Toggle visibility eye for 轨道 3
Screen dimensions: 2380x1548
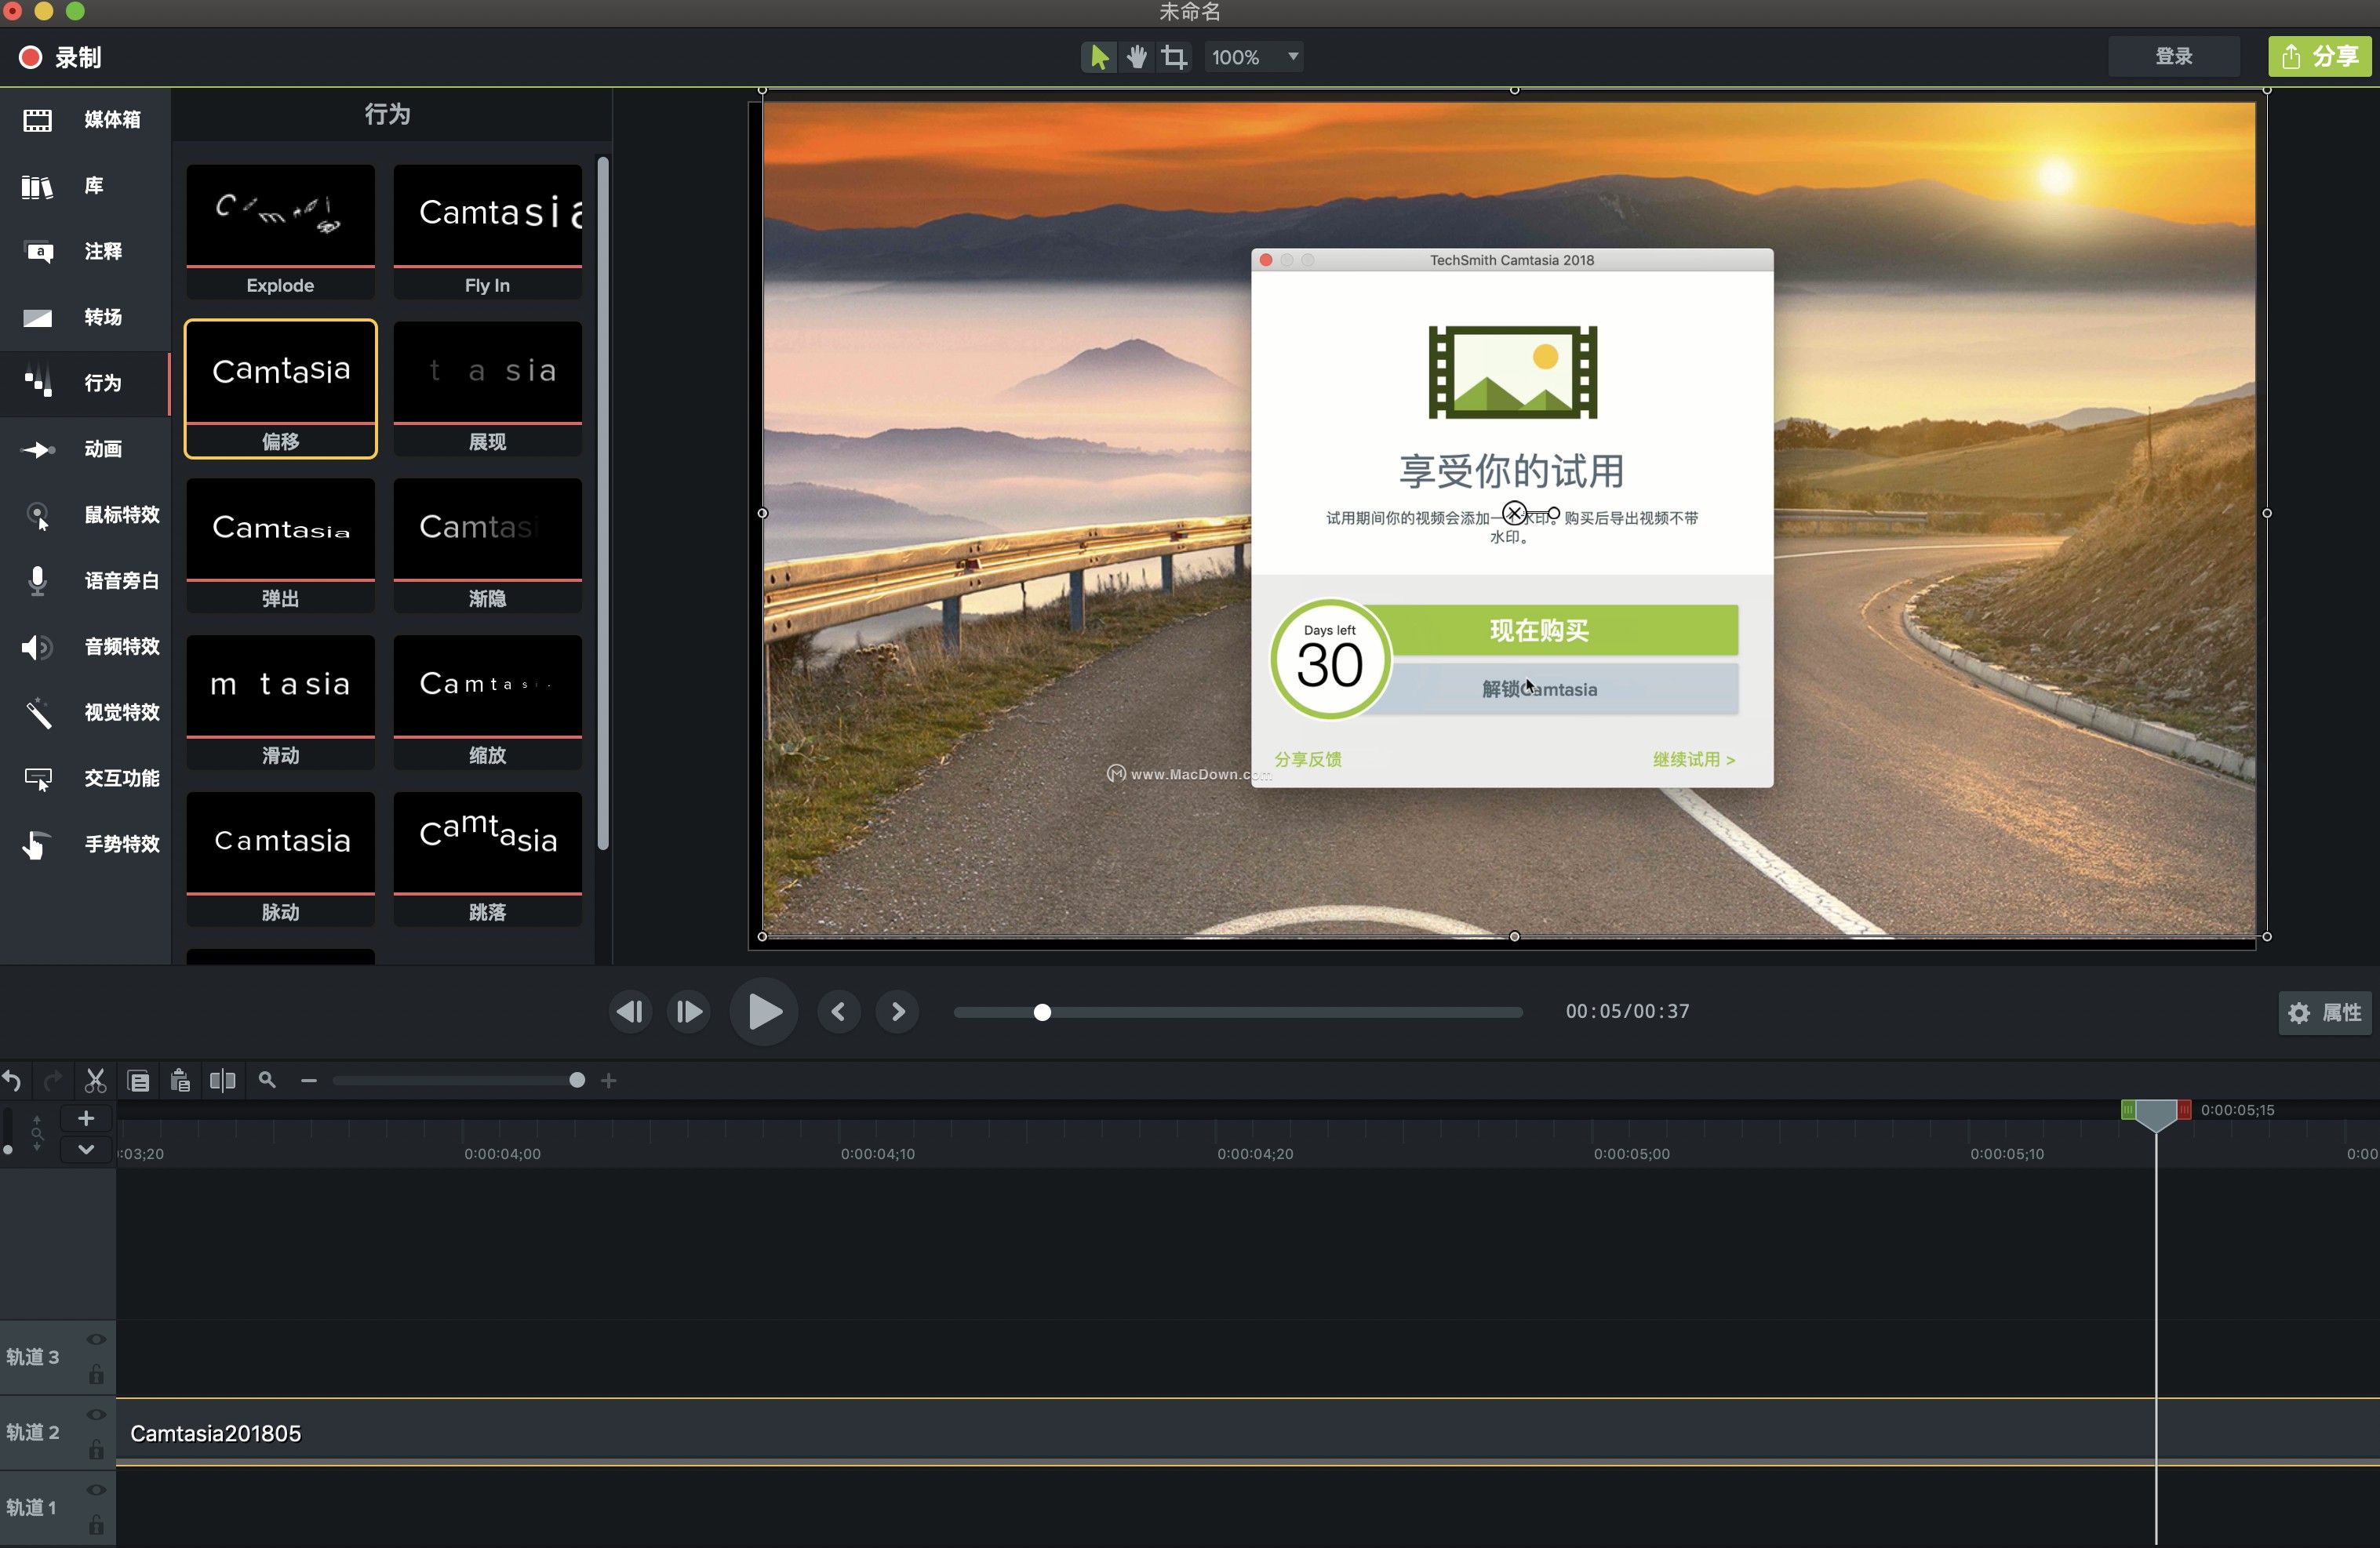click(96, 1339)
